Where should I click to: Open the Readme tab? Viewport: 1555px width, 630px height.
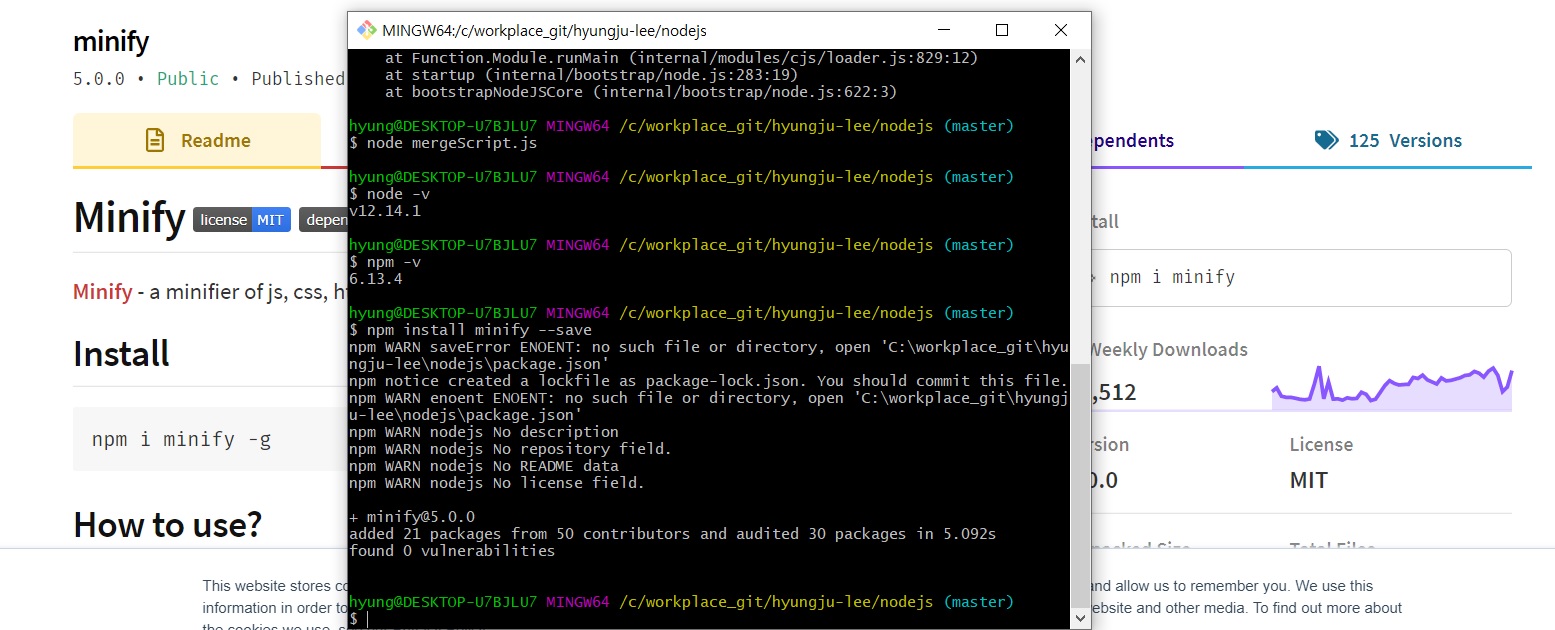pos(197,141)
